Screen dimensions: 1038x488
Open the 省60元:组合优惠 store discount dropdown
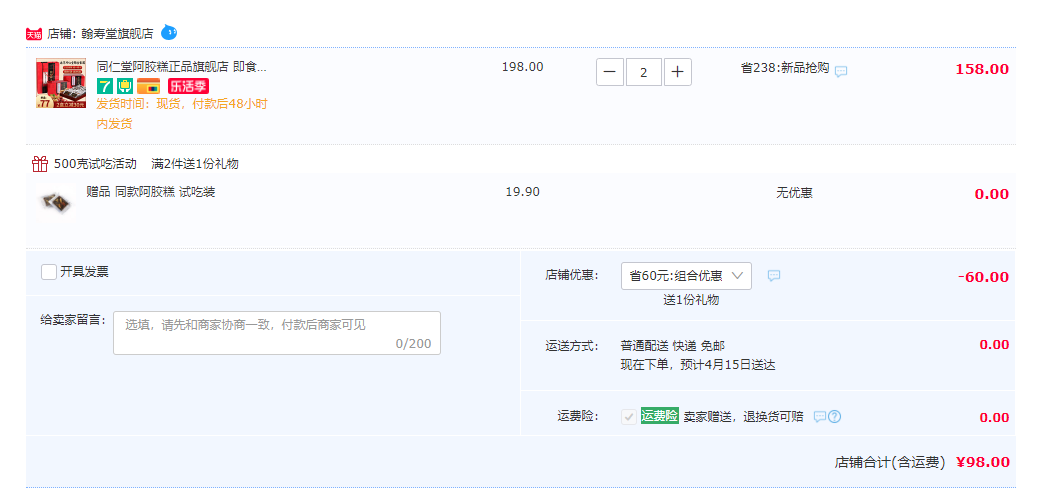point(686,276)
